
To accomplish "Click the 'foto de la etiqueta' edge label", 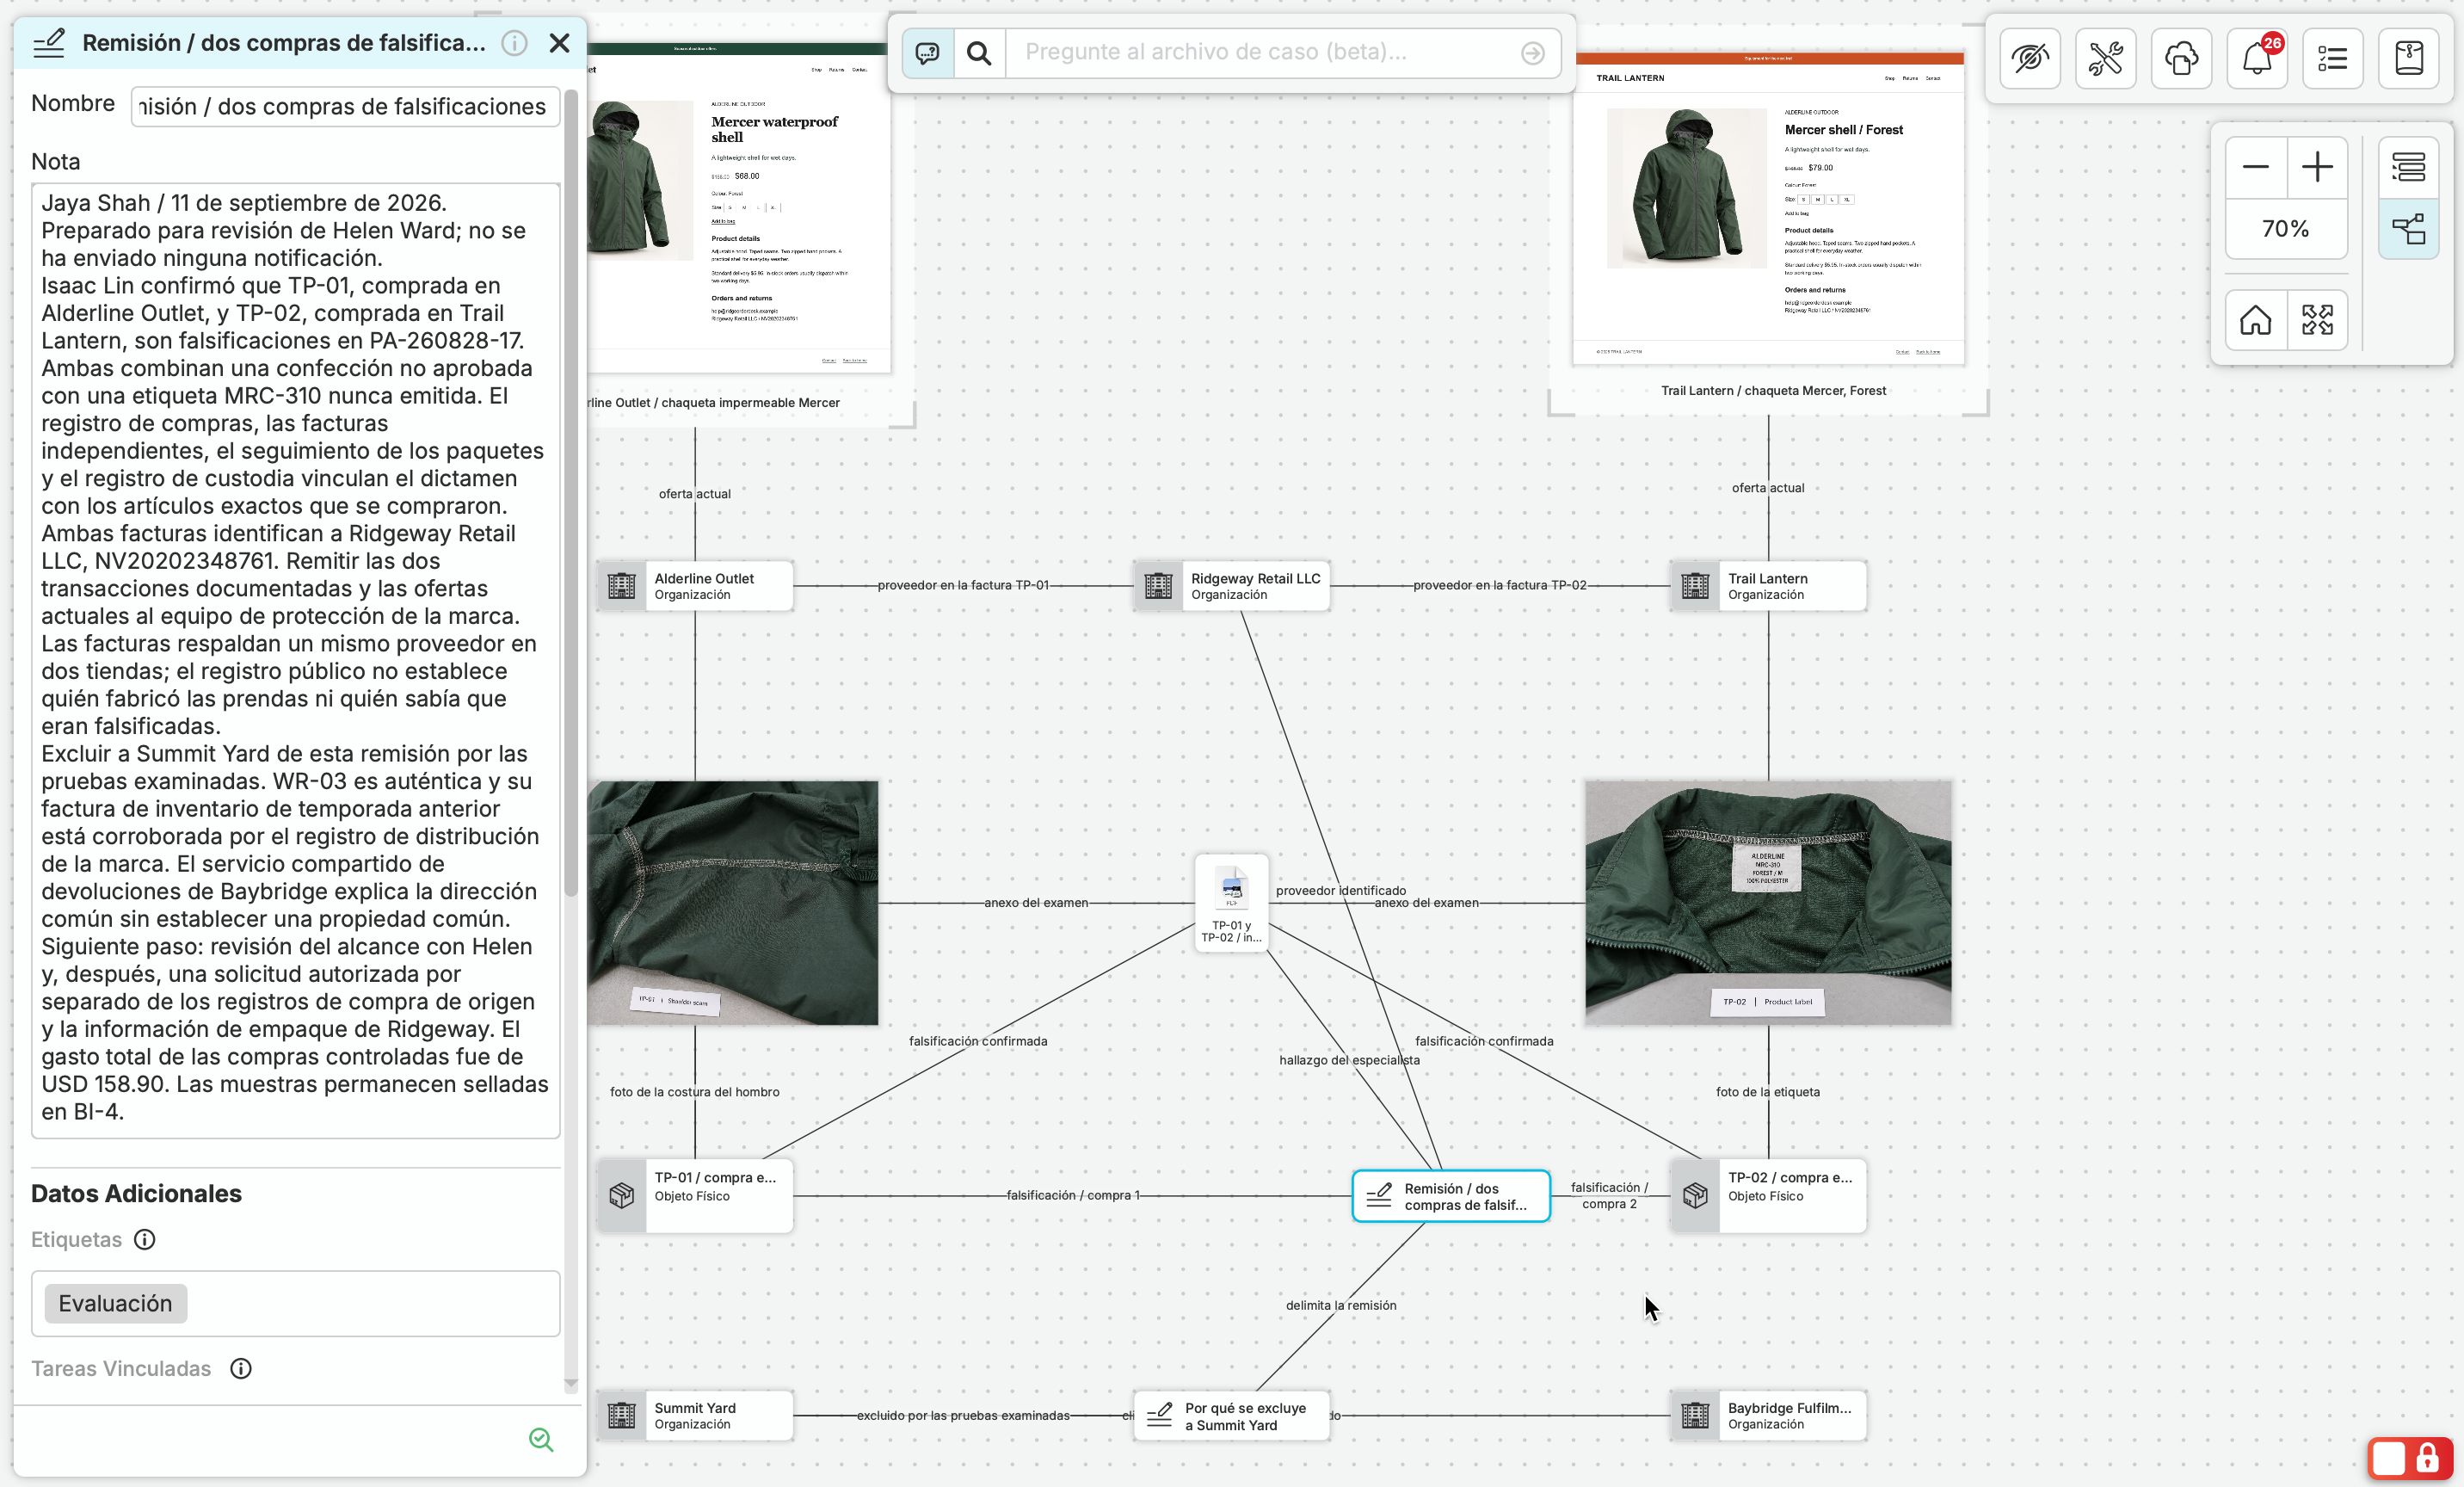I will (x=1768, y=1092).
